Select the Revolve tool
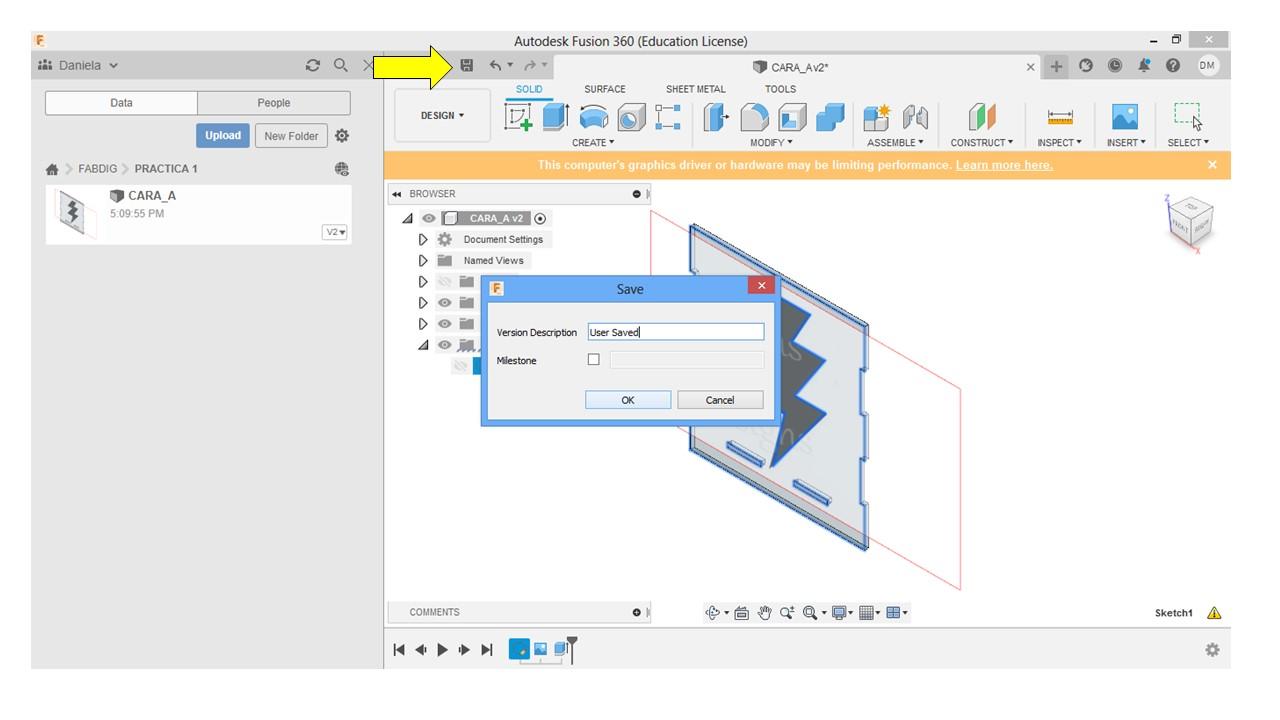The width and height of the screenshot is (1280, 720). coord(593,118)
